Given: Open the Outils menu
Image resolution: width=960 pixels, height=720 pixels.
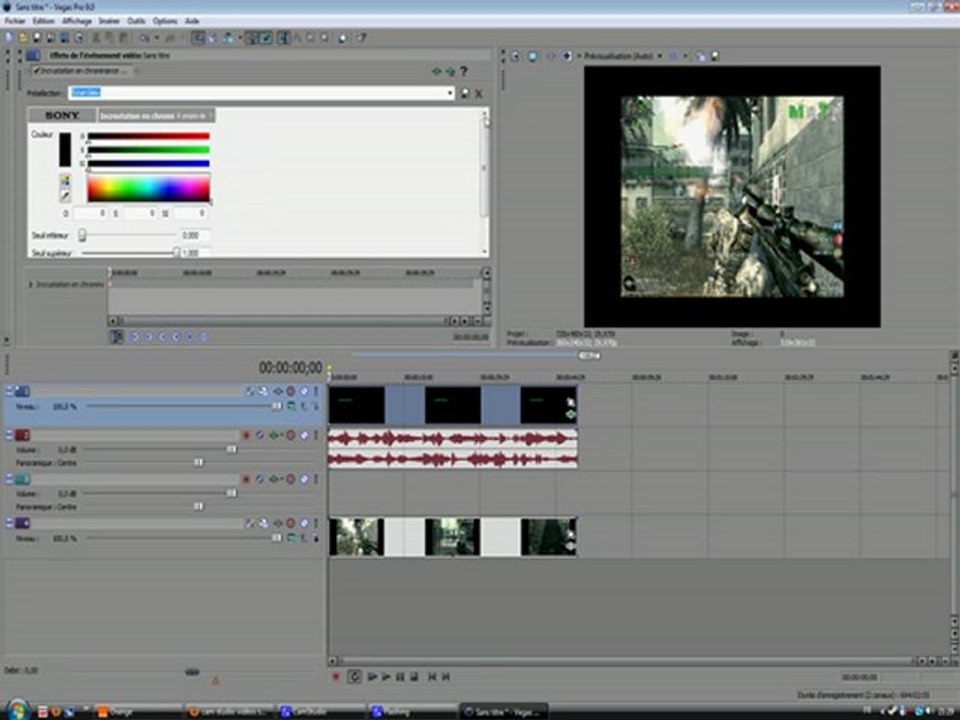Looking at the screenshot, I should [x=136, y=21].
